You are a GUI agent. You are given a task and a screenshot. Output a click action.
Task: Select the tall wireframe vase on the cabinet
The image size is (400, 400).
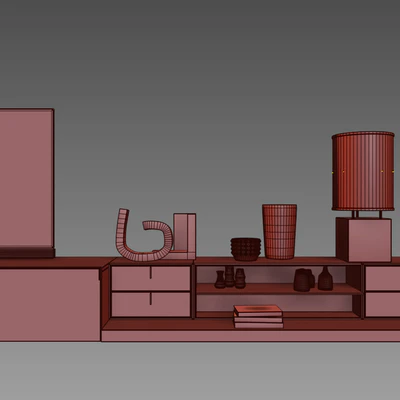pos(279,232)
